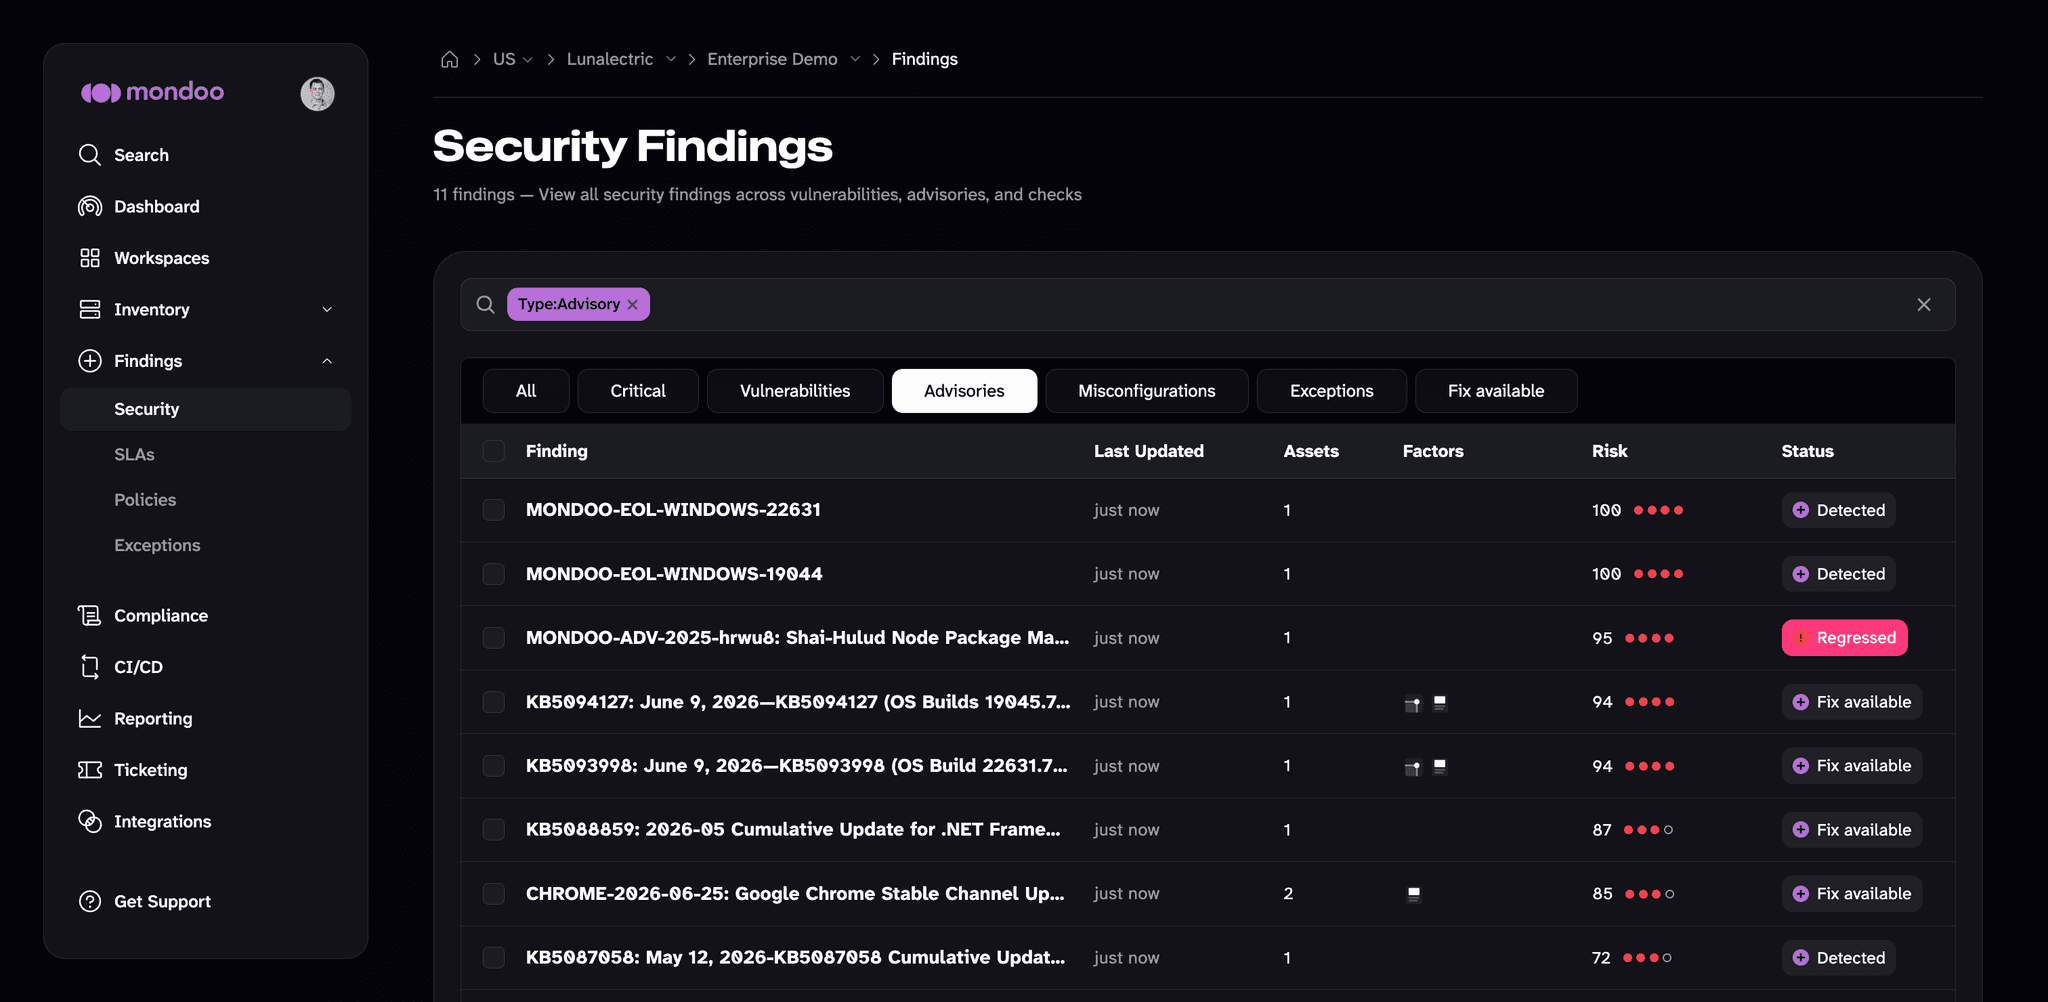Switch to the Exceptions tab
2048x1002 pixels.
coord(1332,391)
